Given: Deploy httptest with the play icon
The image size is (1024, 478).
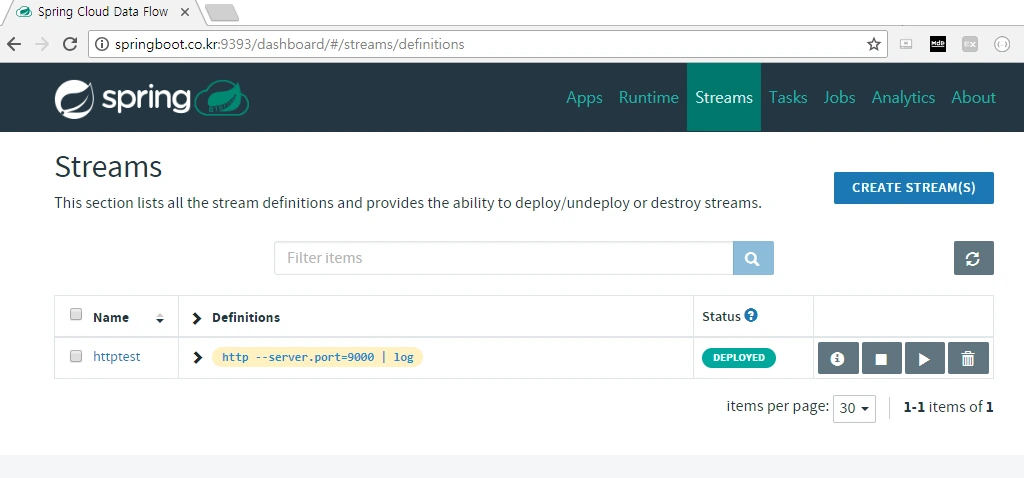Looking at the screenshot, I should point(924,358).
